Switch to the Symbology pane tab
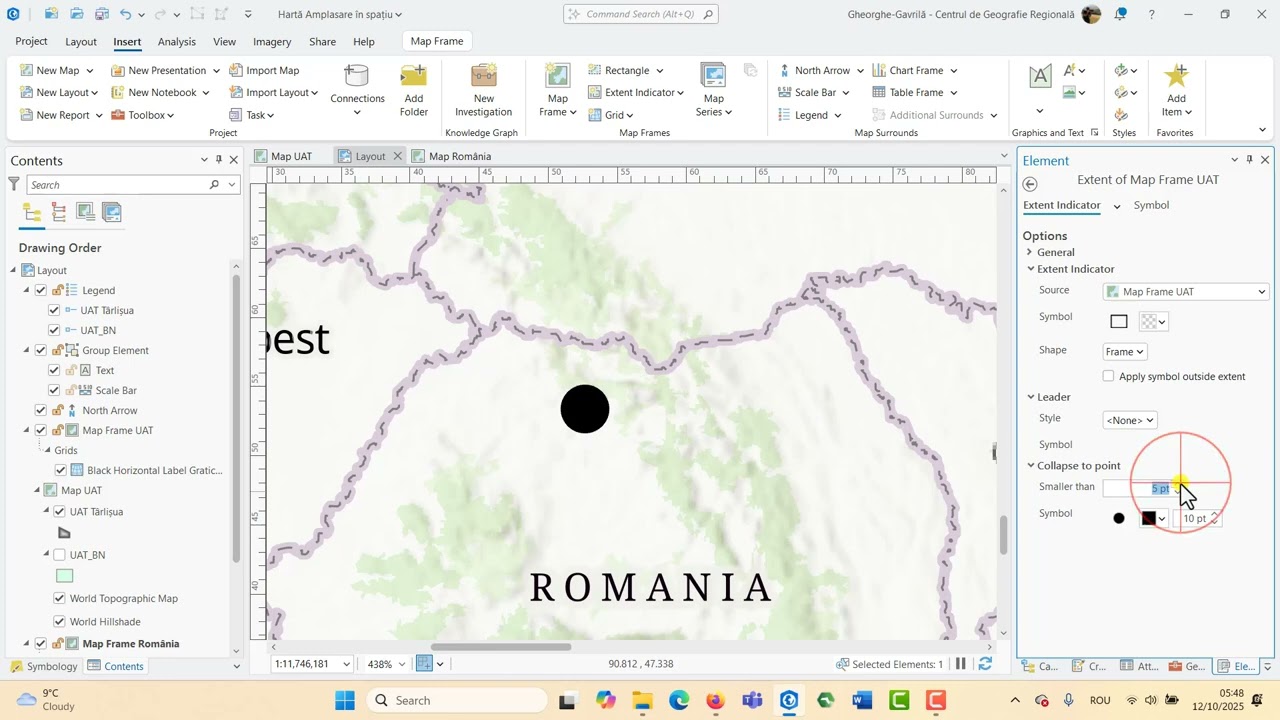This screenshot has width=1280, height=720. (x=44, y=666)
